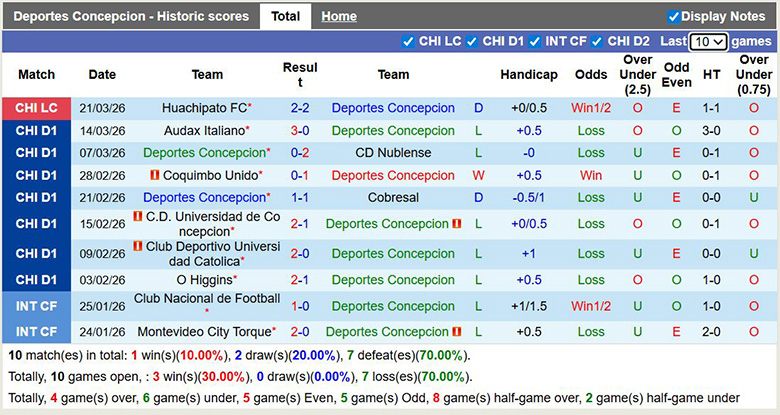The image size is (780, 415).
Task: Click red card icon beside Coquimbo Unido
Action: (x=155, y=175)
